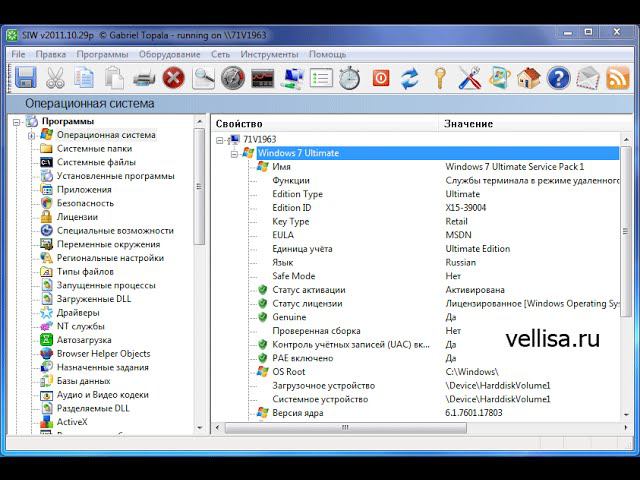Select Загруженные DLL in the tree

pos(94,299)
